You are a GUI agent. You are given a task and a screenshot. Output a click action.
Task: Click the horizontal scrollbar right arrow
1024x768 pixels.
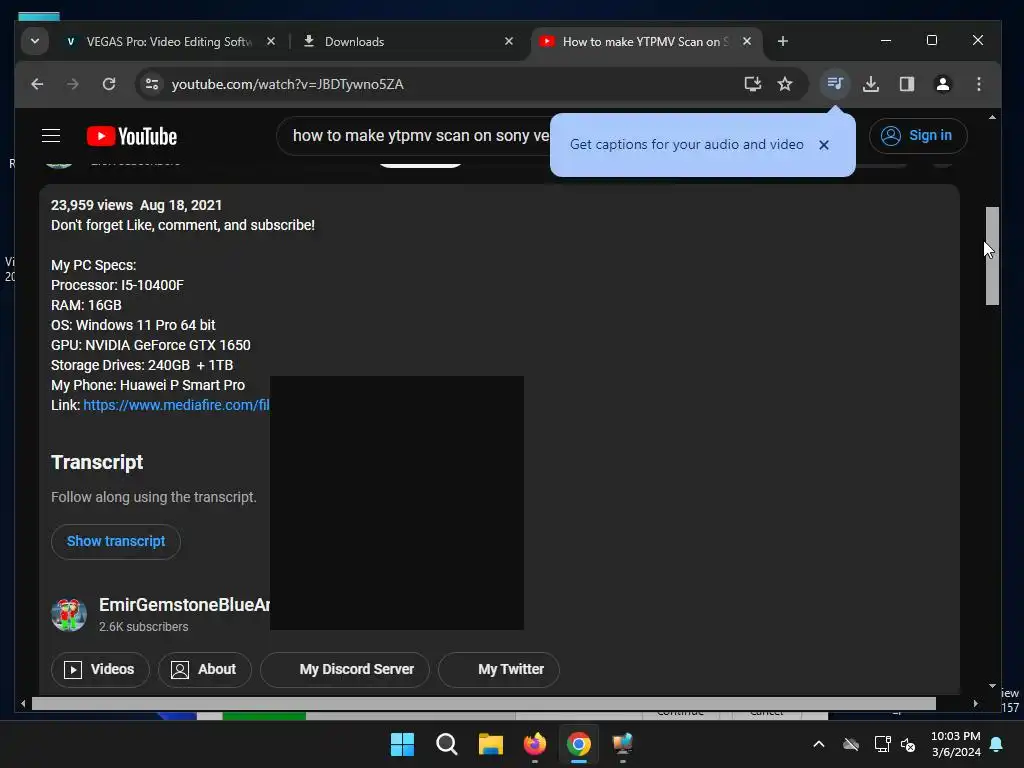pos(976,703)
